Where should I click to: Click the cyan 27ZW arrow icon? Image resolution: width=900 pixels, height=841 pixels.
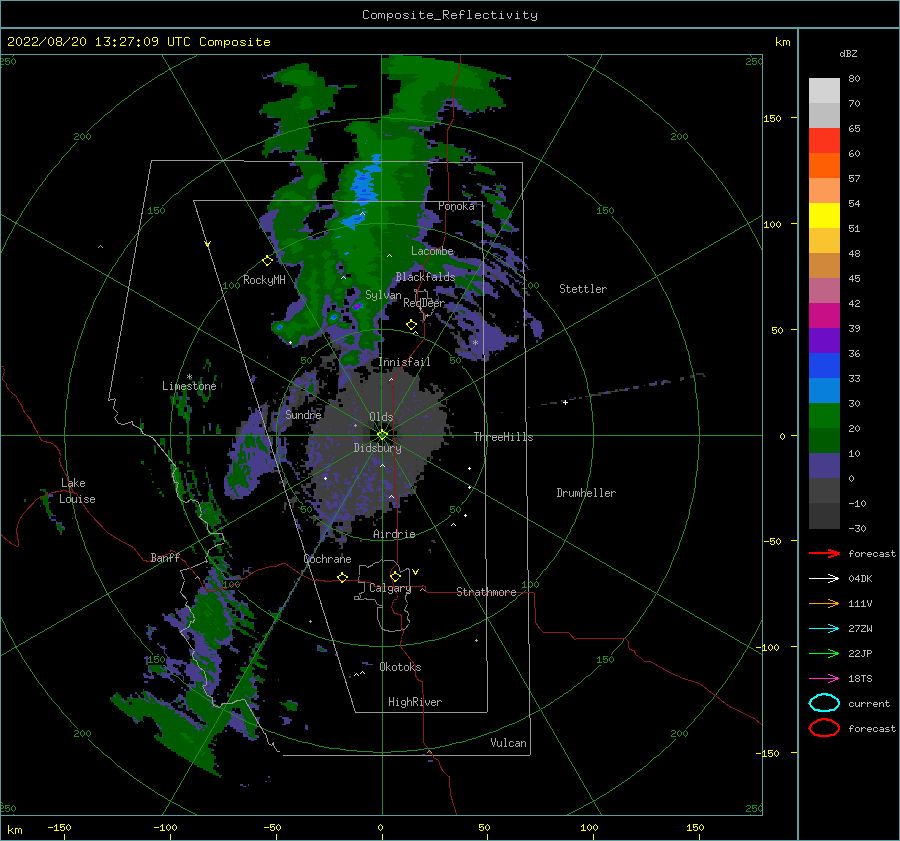[824, 628]
